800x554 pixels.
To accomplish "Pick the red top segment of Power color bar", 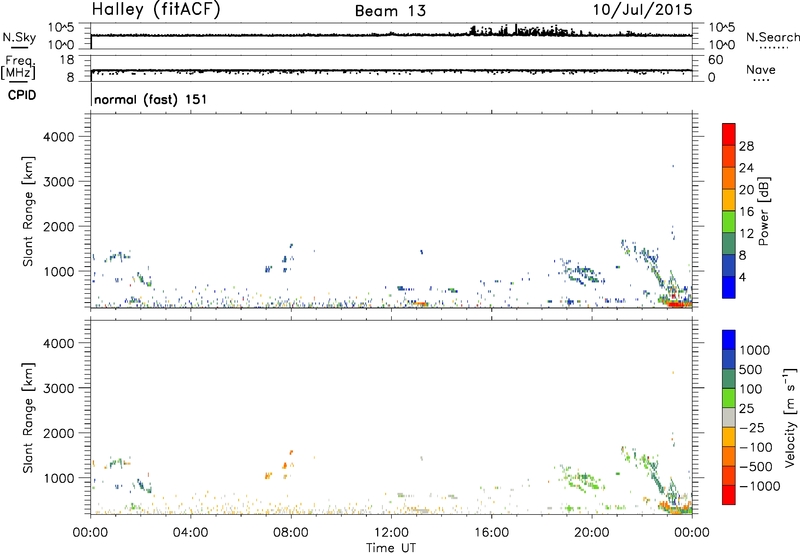I will click(729, 134).
